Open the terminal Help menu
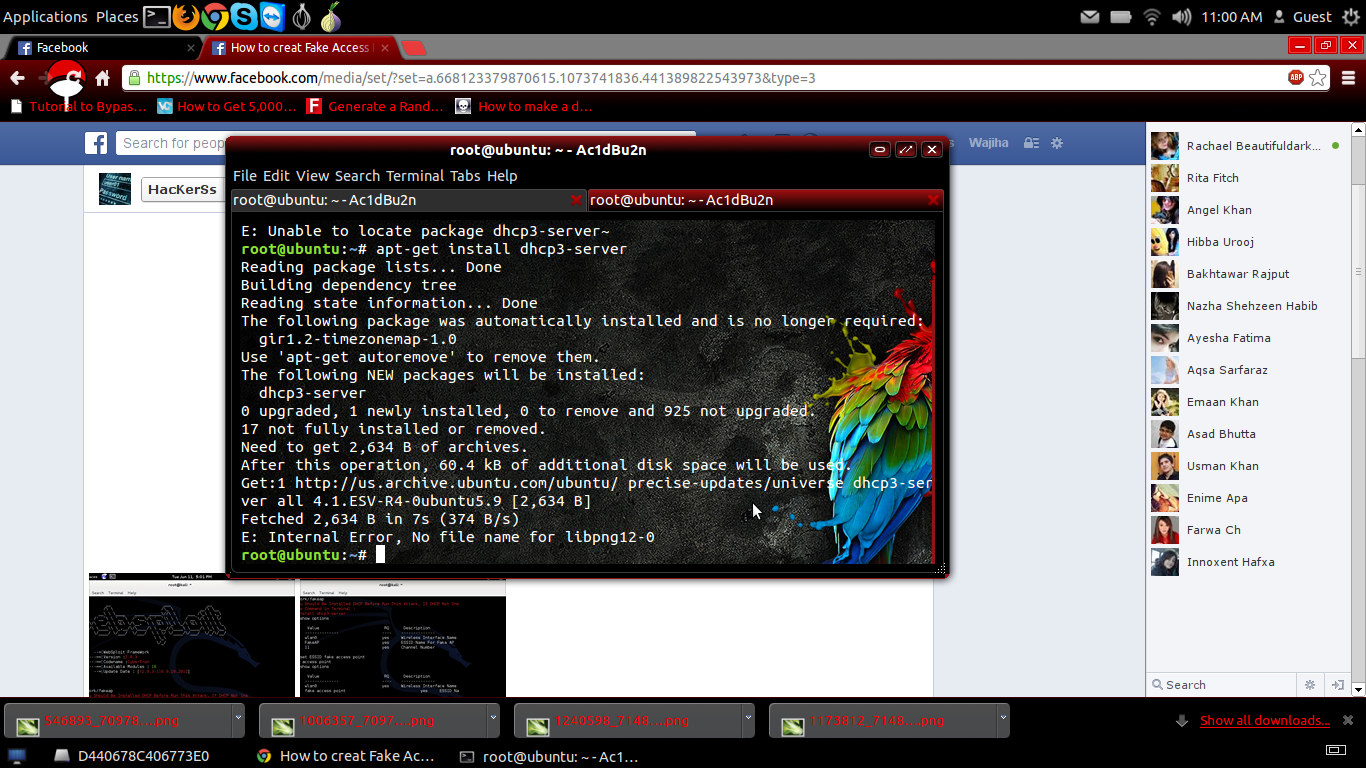This screenshot has width=1366, height=768. point(502,176)
